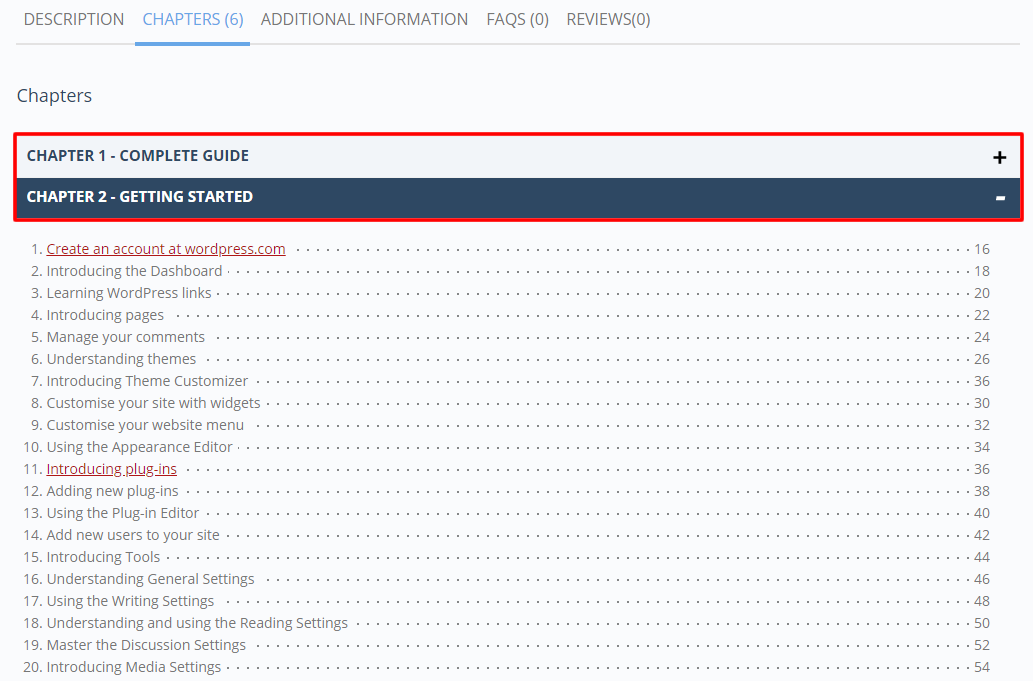Click 'Customise your site with widgets'
The width and height of the screenshot is (1033, 681).
pos(153,403)
